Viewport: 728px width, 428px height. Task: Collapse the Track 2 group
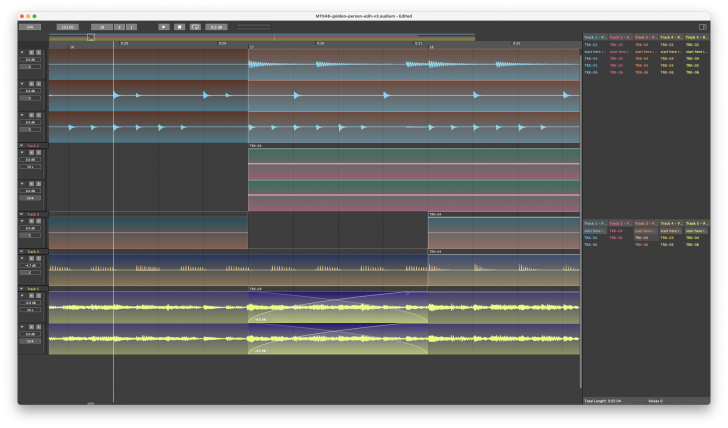point(21,145)
